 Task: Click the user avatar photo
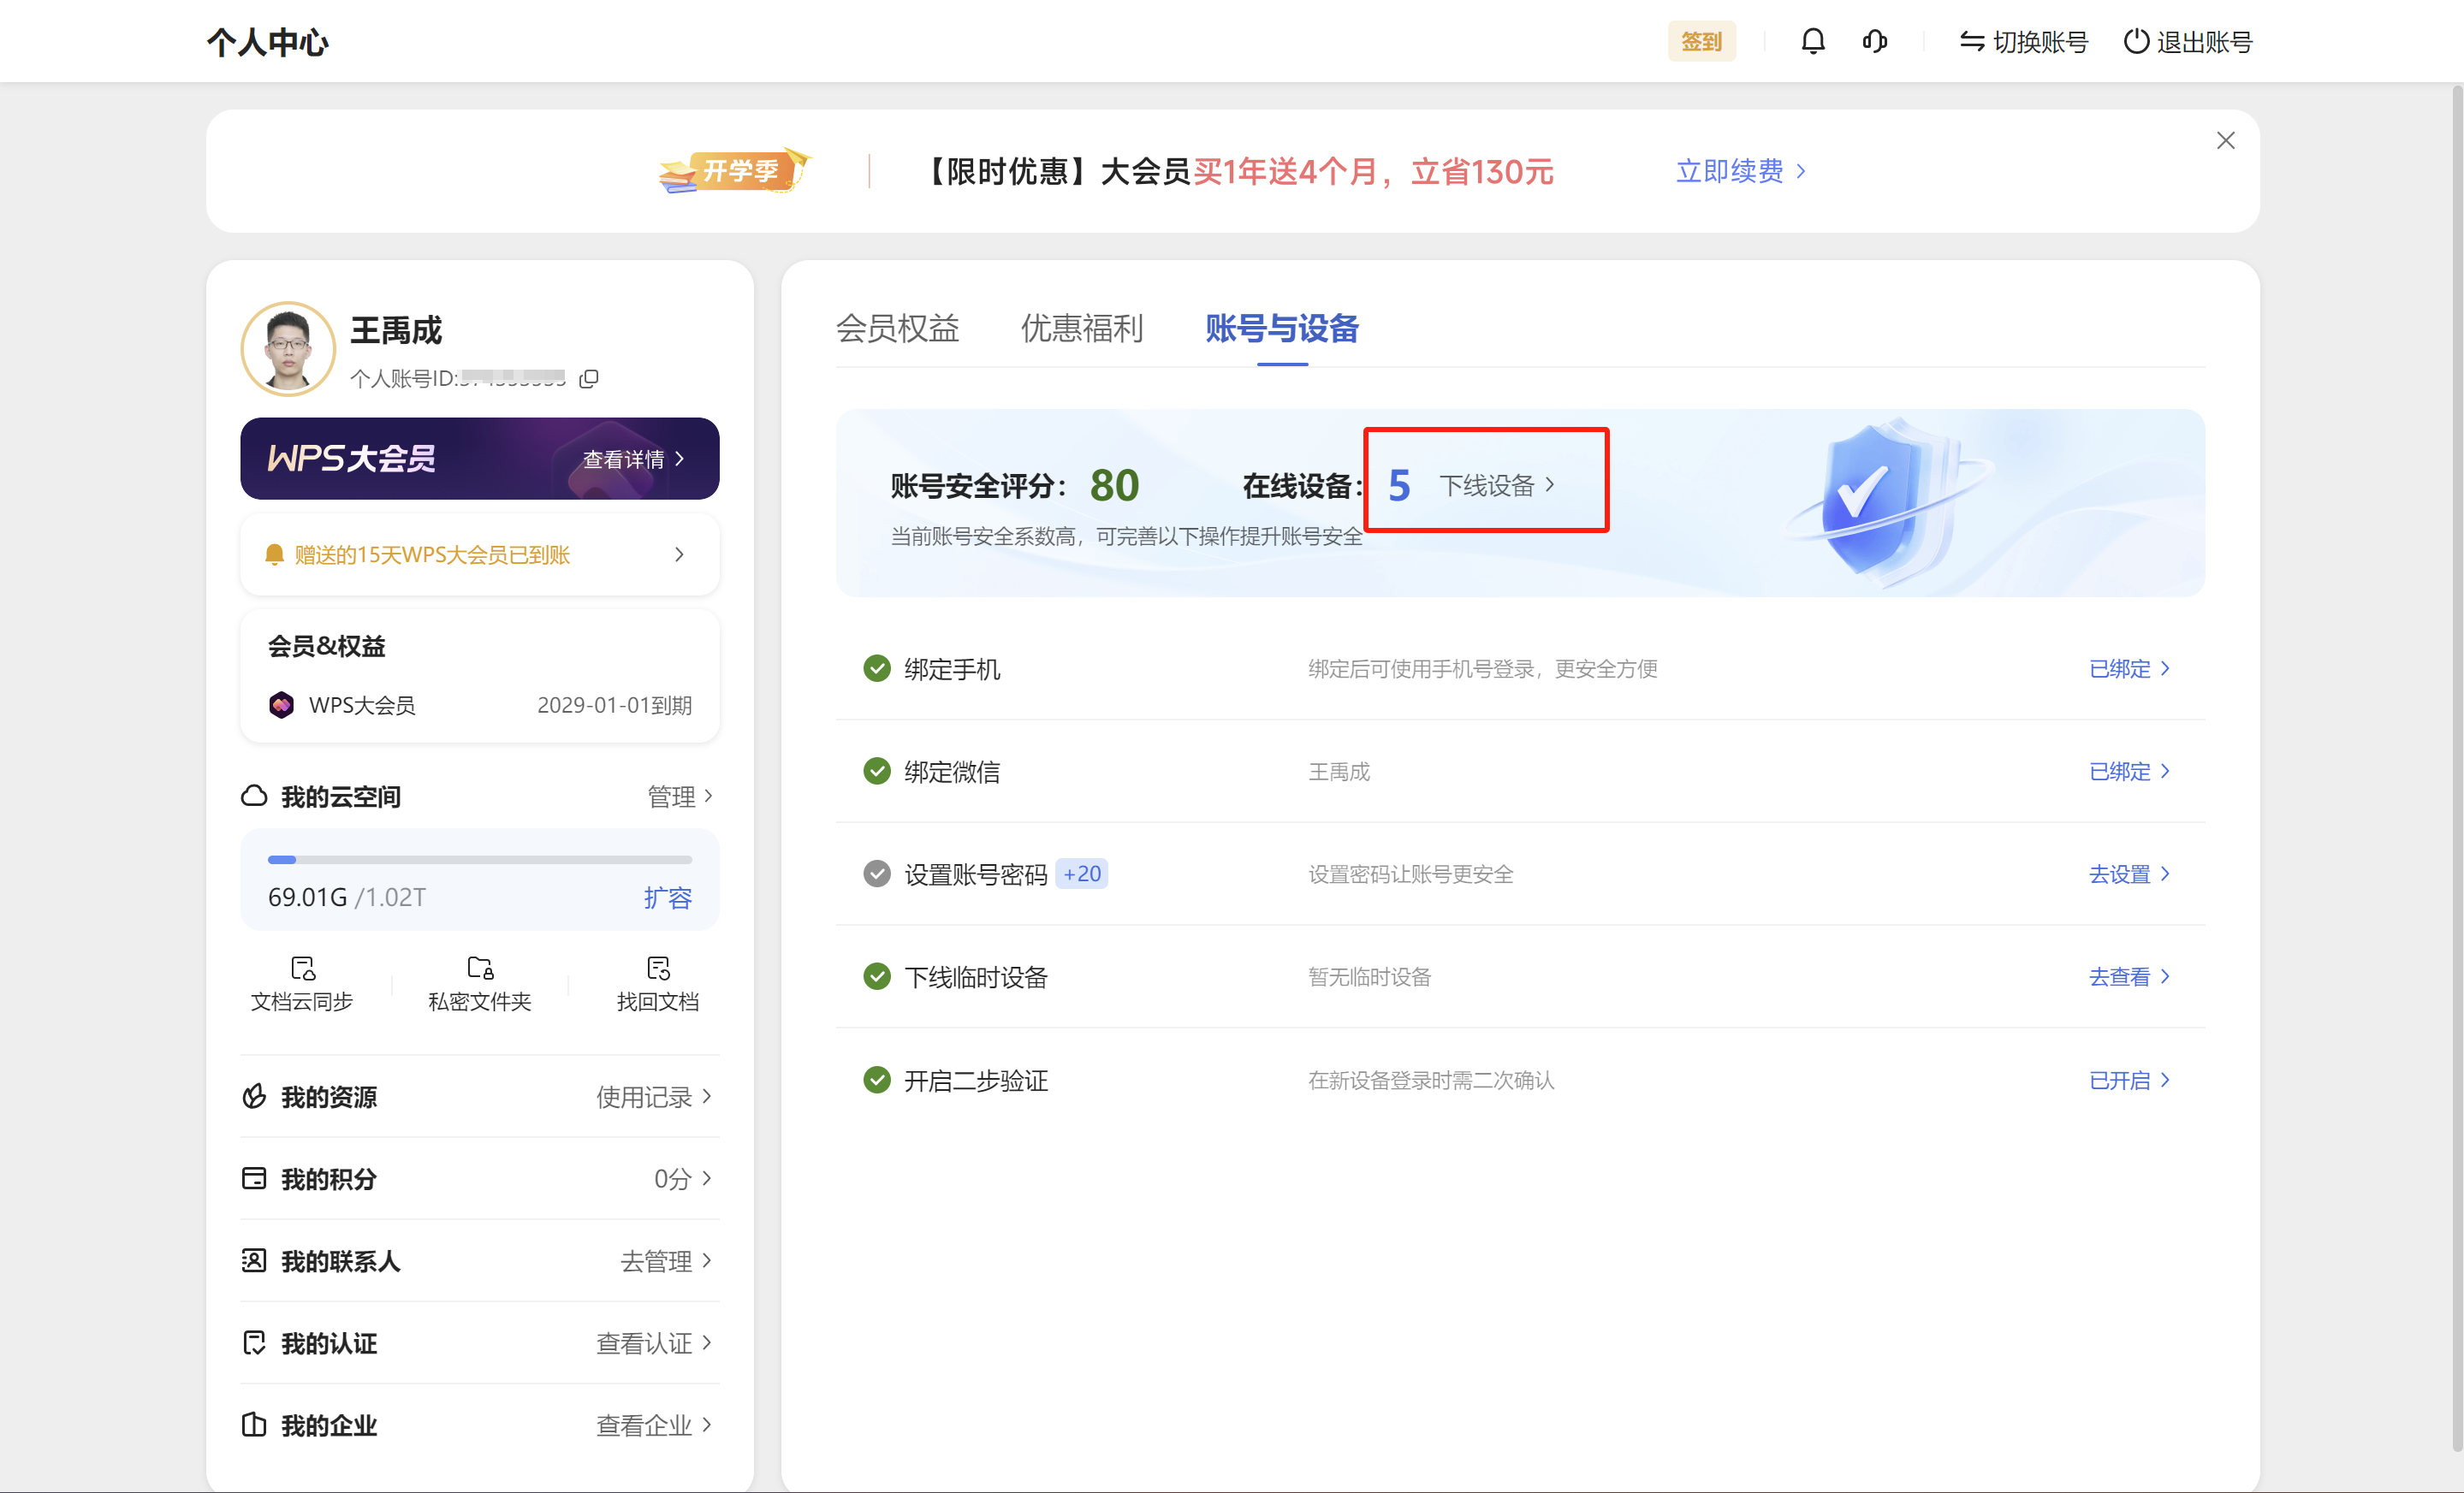288,349
